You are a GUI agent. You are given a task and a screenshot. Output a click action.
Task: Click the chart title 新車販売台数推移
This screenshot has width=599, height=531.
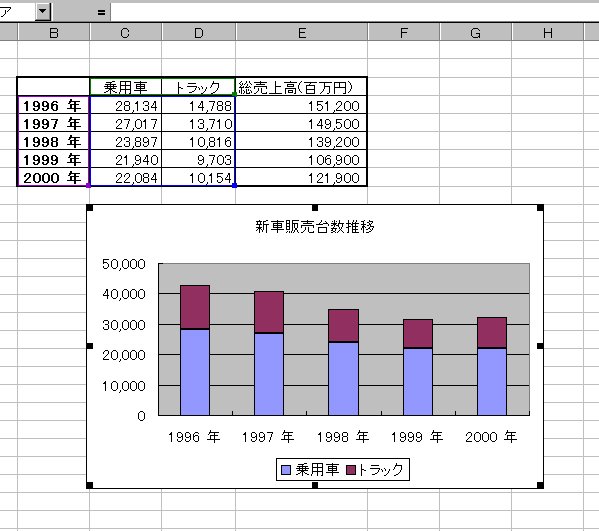[x=315, y=227]
